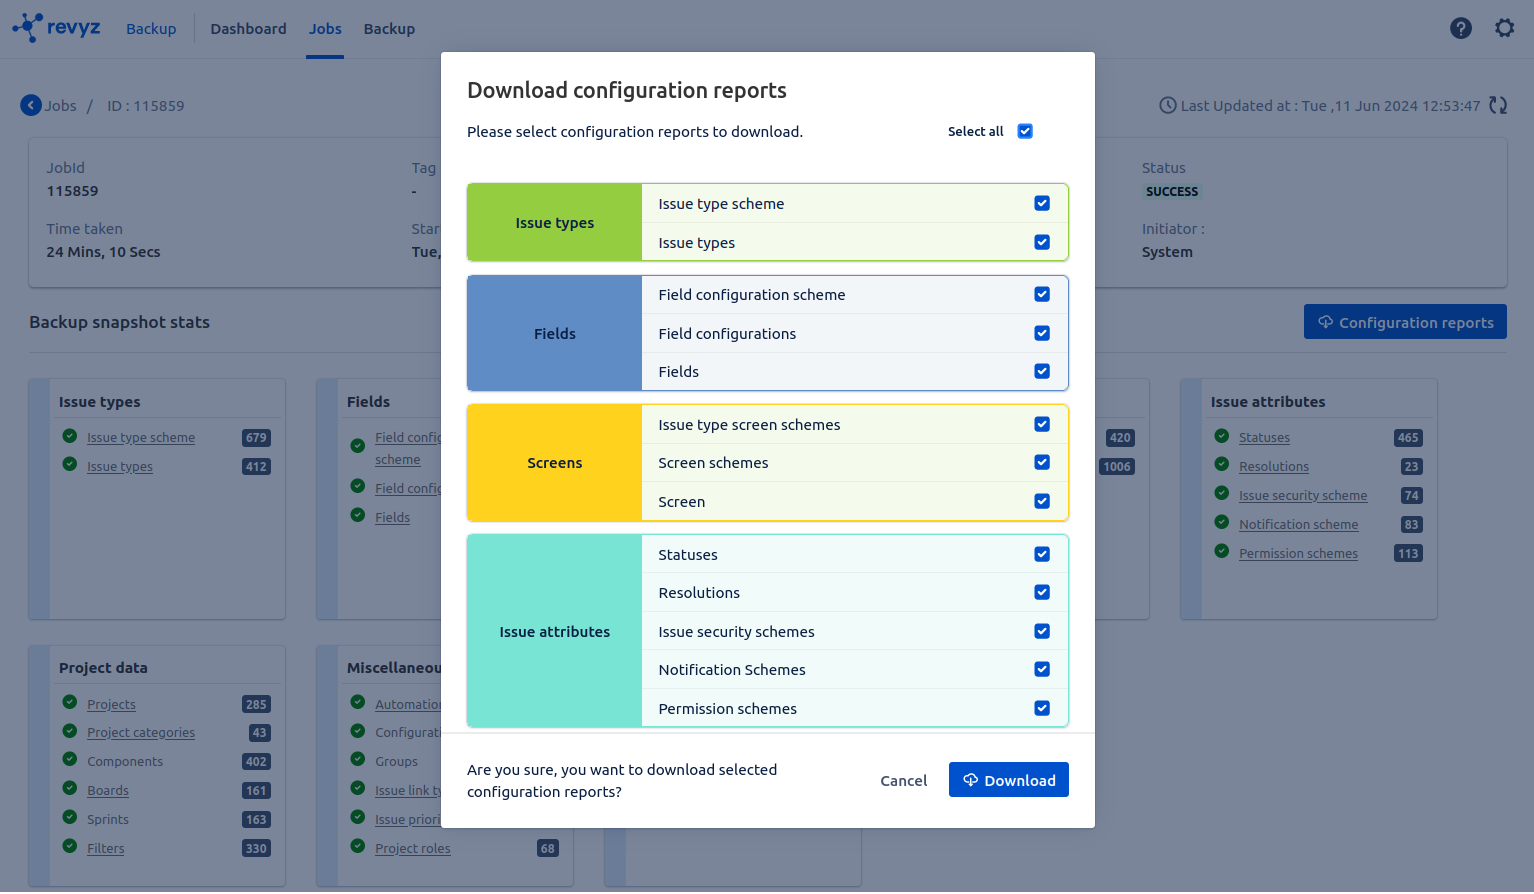The image size is (1534, 894).
Task: Toggle the Screen schemes checkbox
Action: (x=1041, y=462)
